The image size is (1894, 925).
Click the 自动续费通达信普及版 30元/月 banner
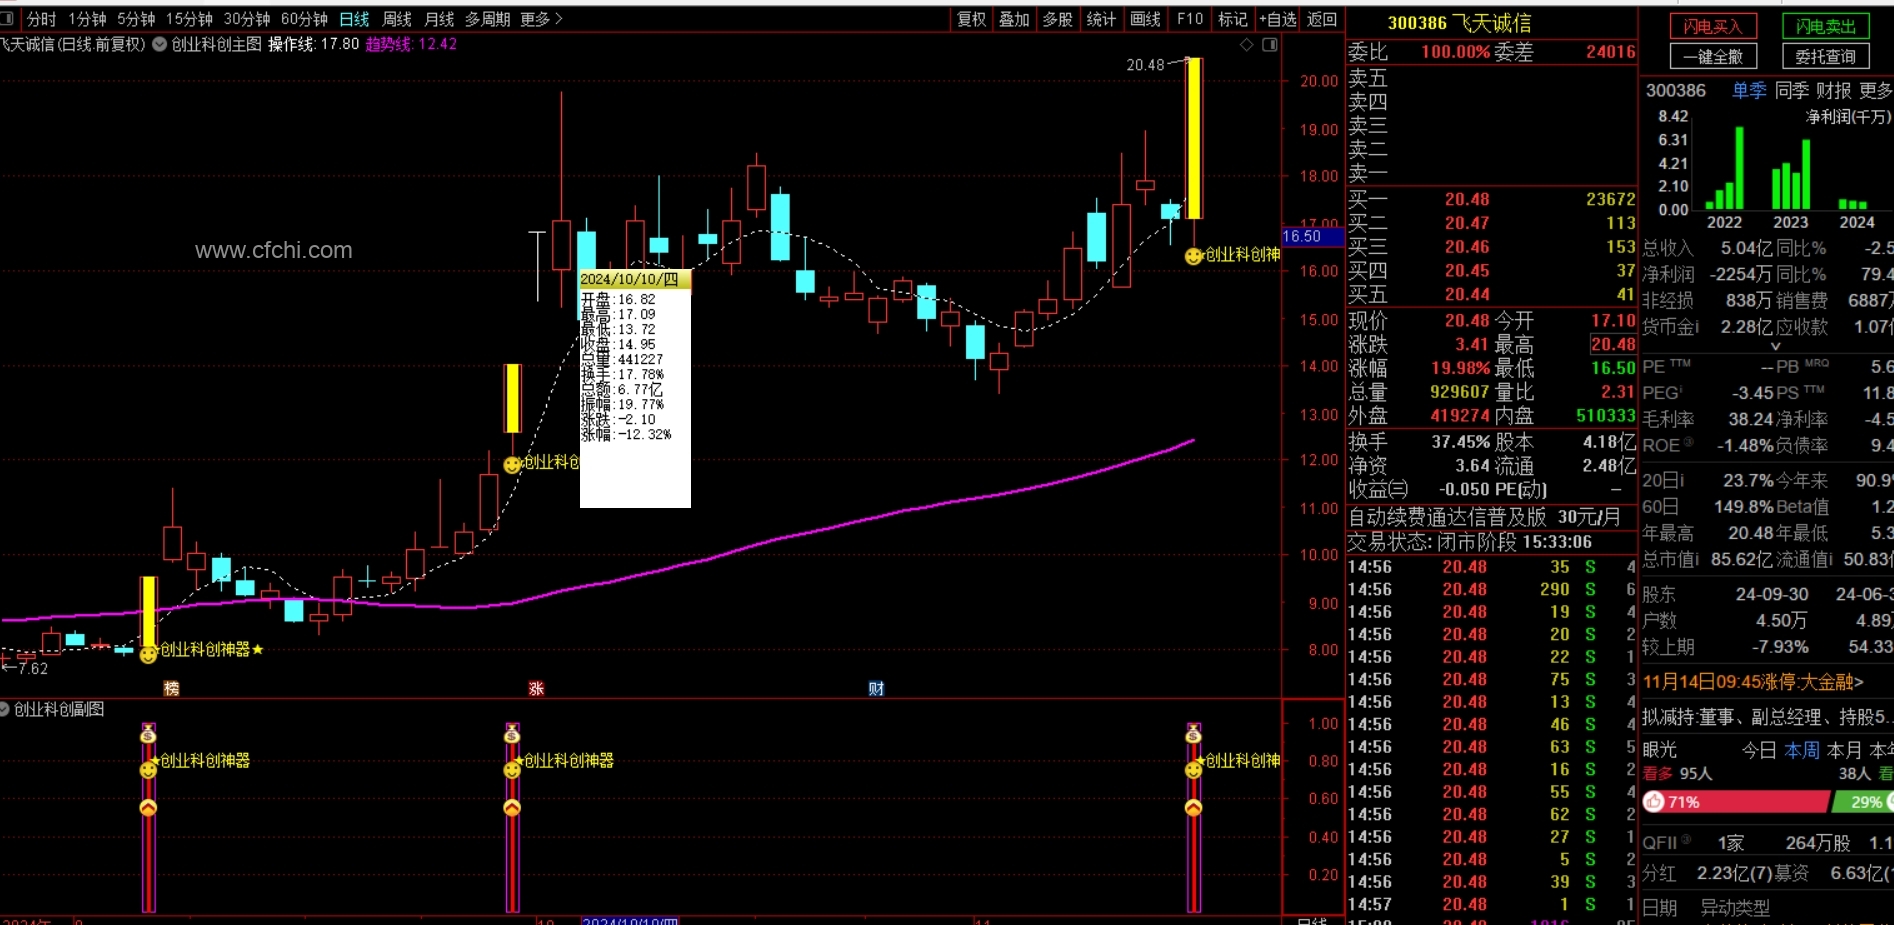1484,517
